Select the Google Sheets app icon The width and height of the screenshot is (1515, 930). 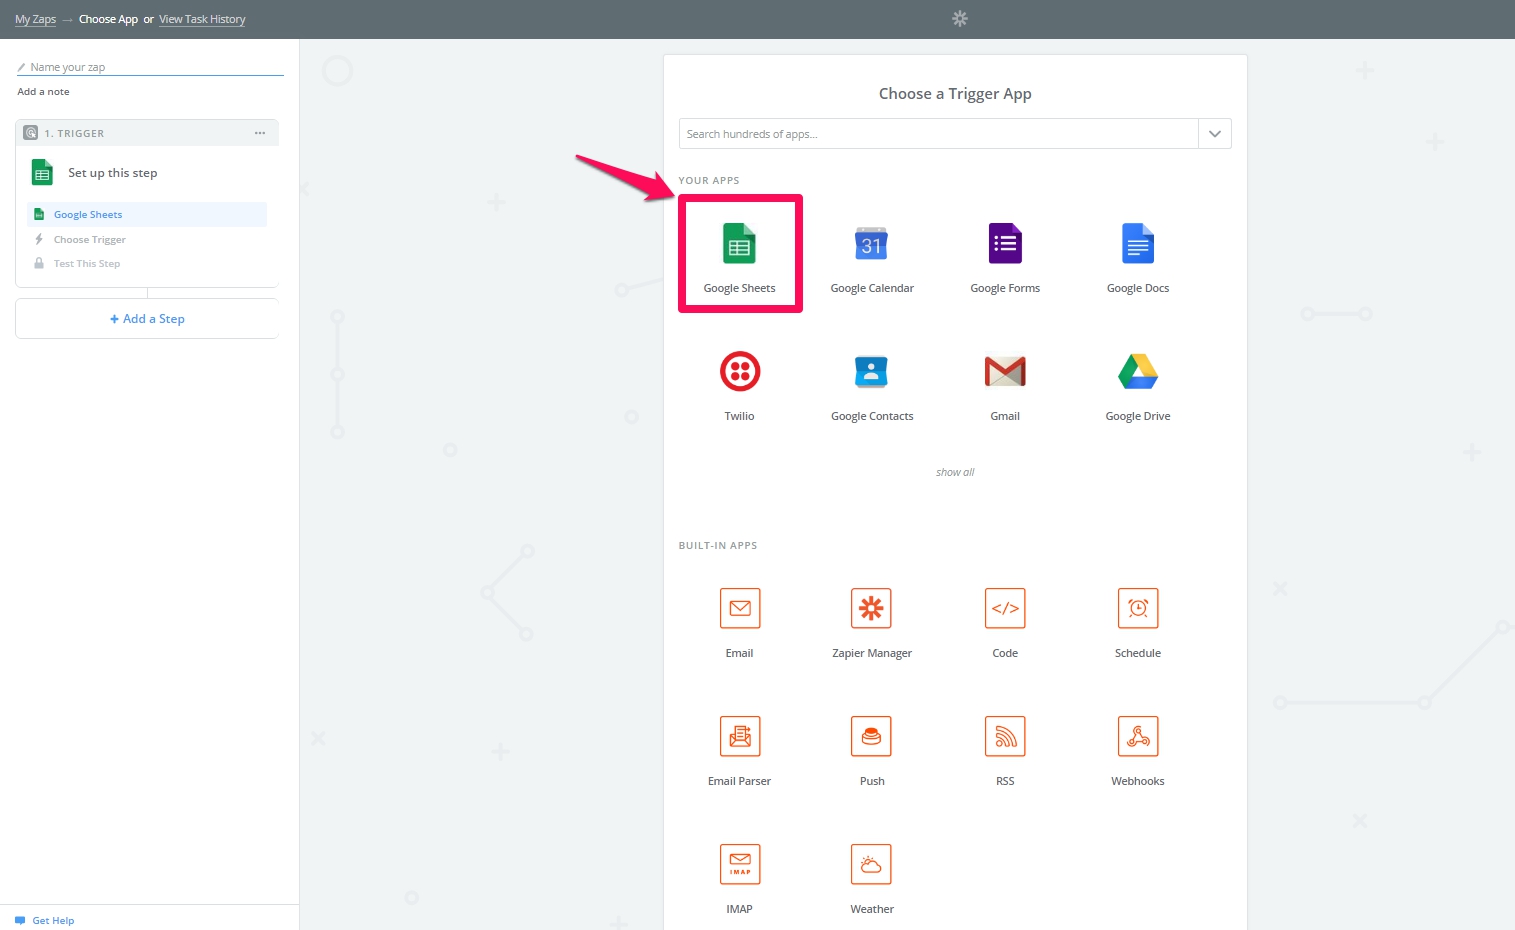click(x=739, y=245)
